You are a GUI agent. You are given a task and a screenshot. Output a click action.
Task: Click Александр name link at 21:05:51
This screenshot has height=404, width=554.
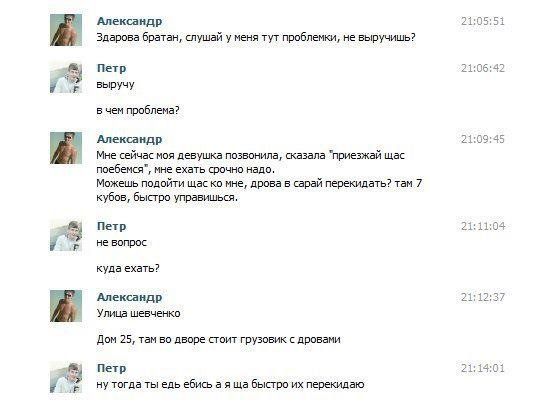click(129, 21)
